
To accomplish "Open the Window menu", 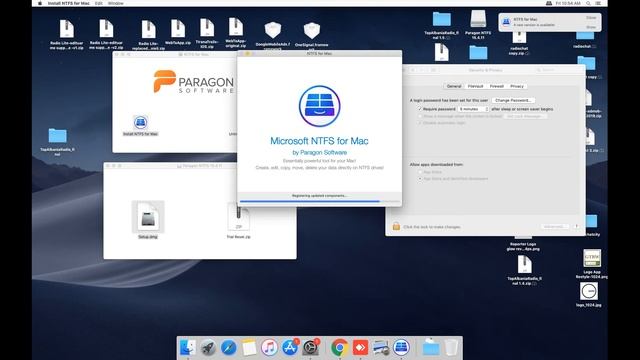I will point(116,3).
